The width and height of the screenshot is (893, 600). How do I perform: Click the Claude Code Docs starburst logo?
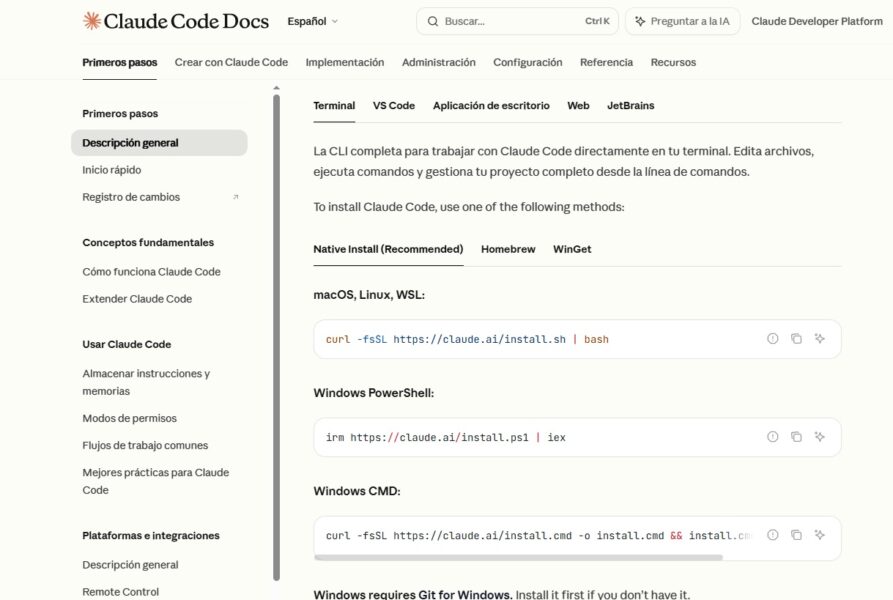(91, 20)
